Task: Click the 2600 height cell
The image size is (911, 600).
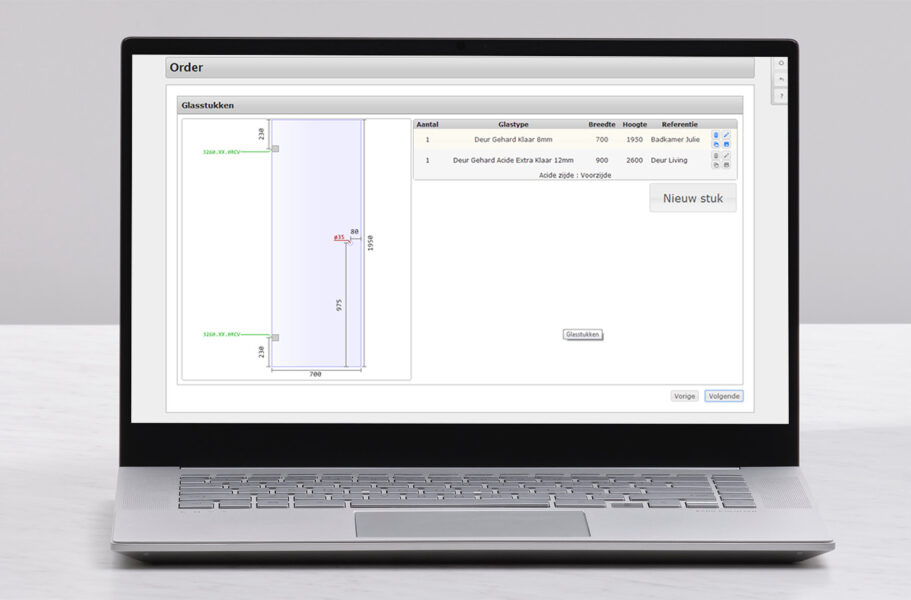Action: (x=634, y=160)
